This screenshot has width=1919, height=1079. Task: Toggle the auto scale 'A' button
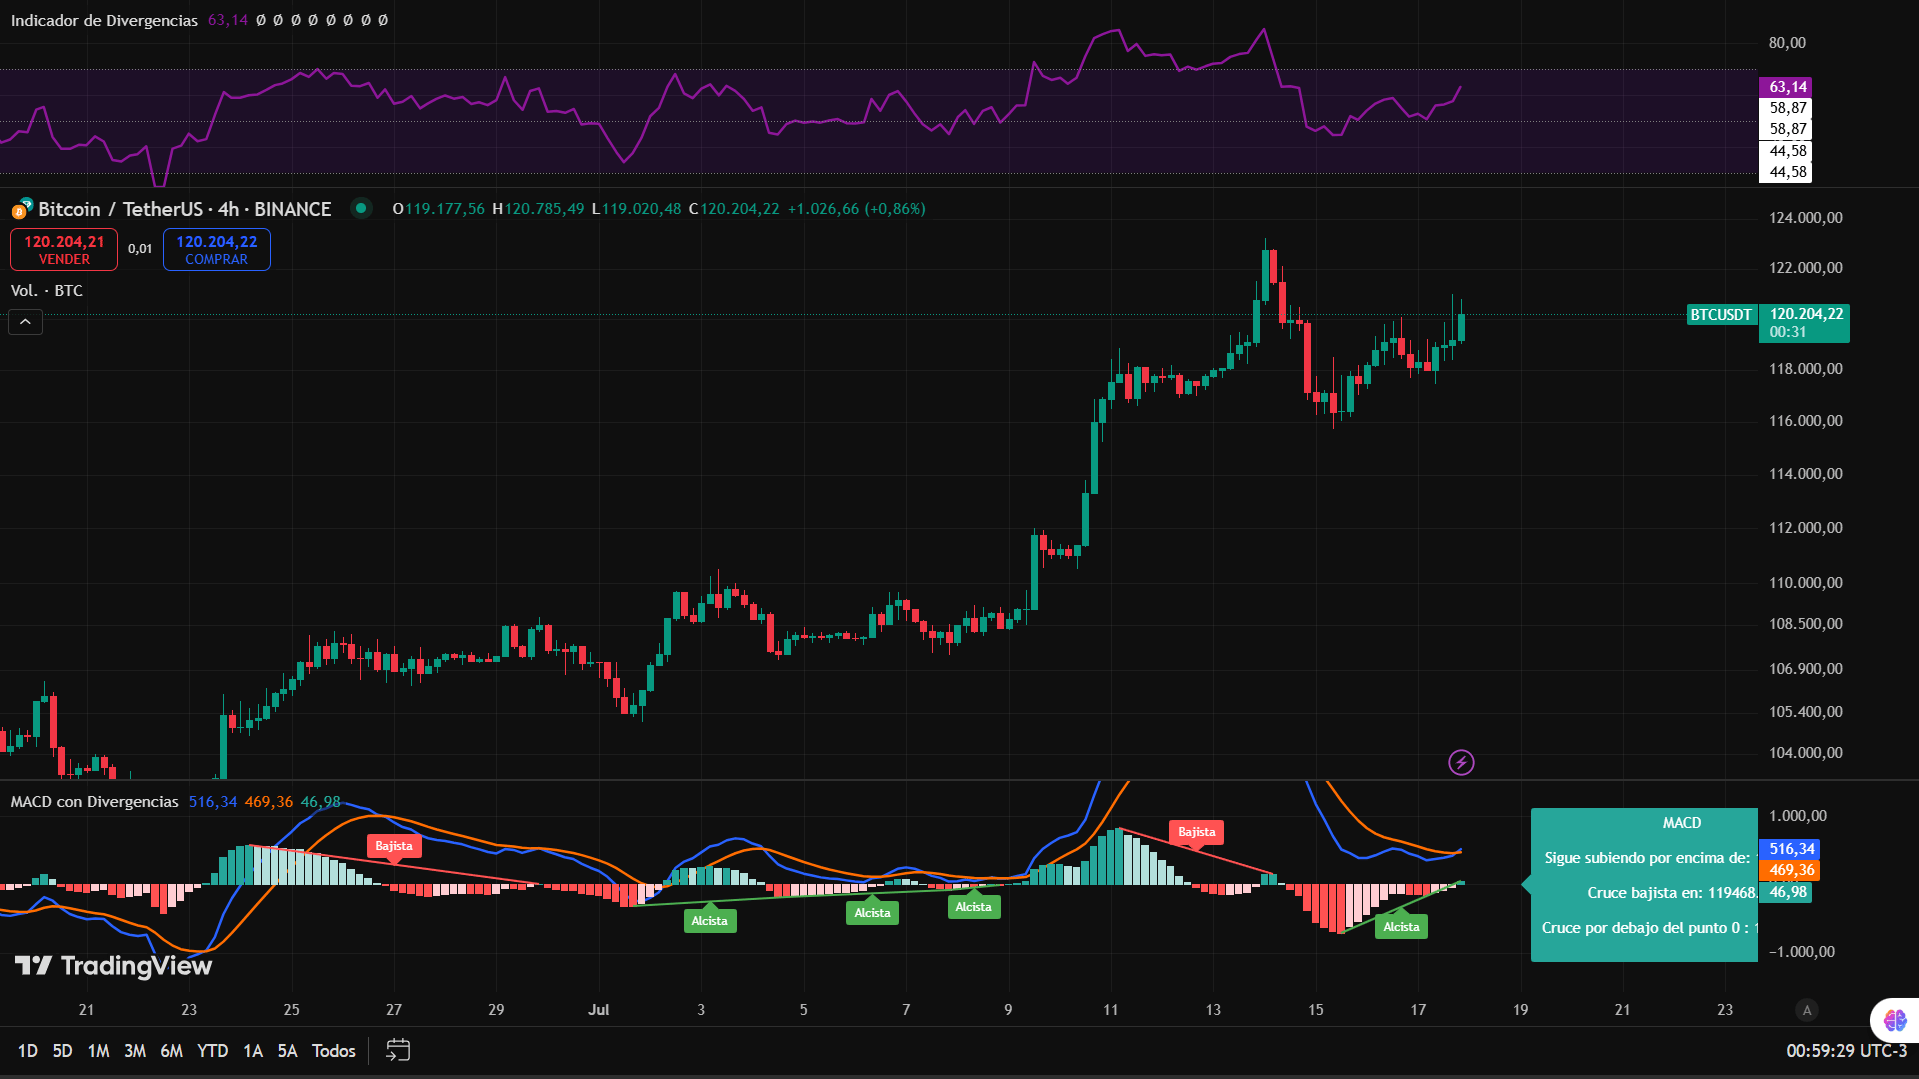click(1806, 1010)
